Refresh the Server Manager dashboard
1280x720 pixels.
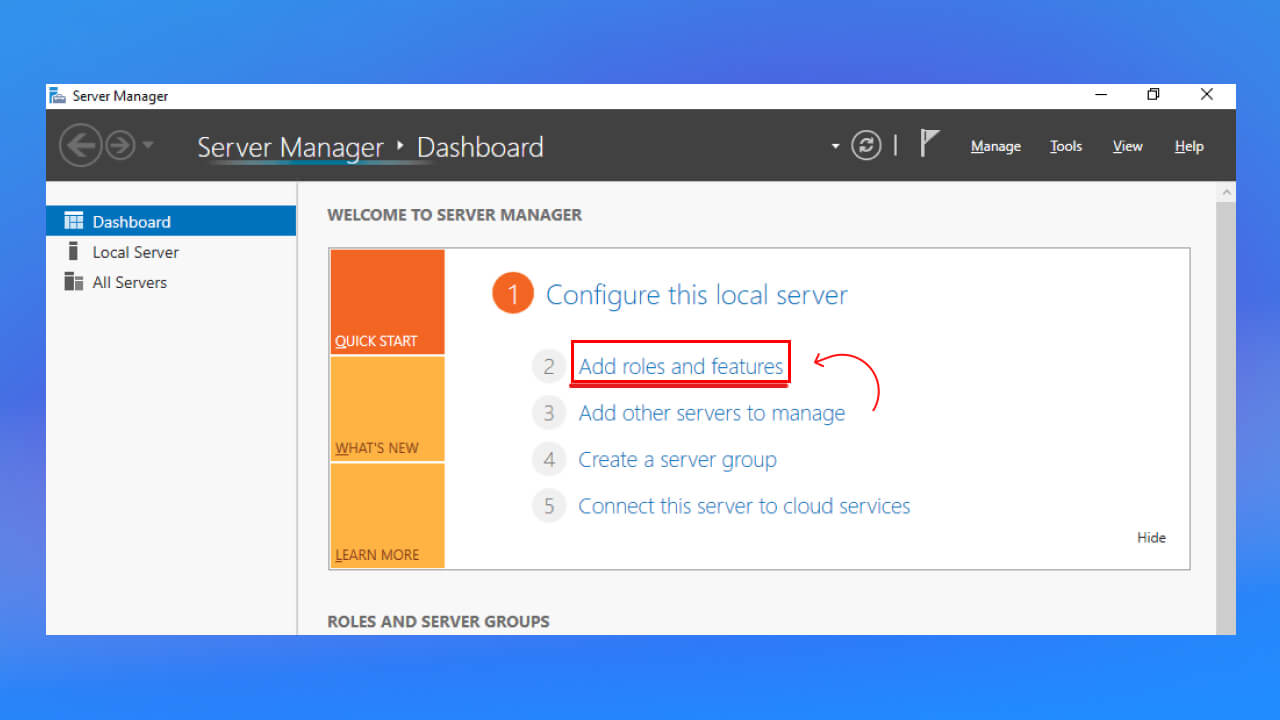(x=866, y=146)
